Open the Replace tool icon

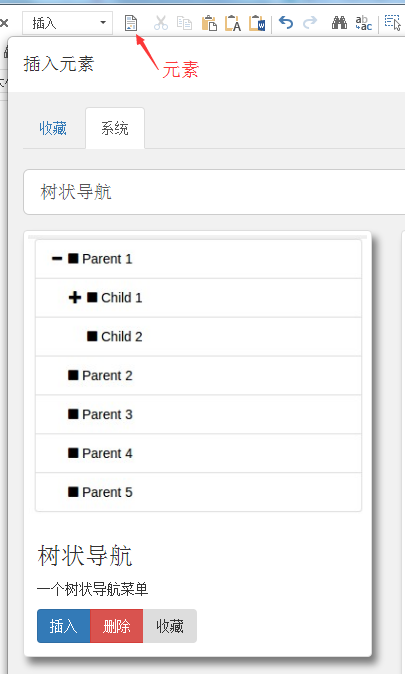click(363, 23)
